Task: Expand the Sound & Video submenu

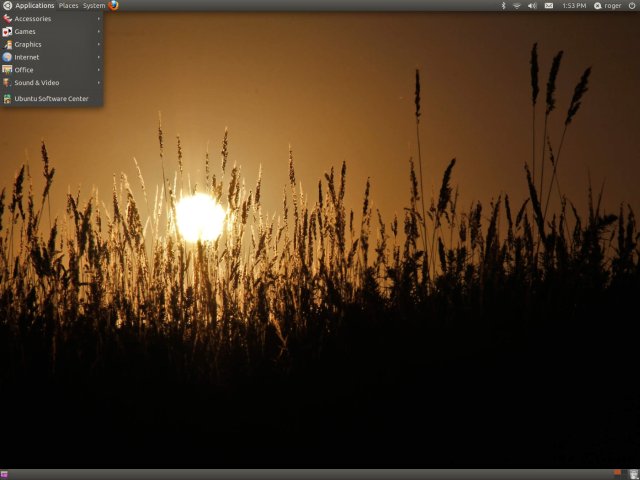Action: click(x=51, y=82)
